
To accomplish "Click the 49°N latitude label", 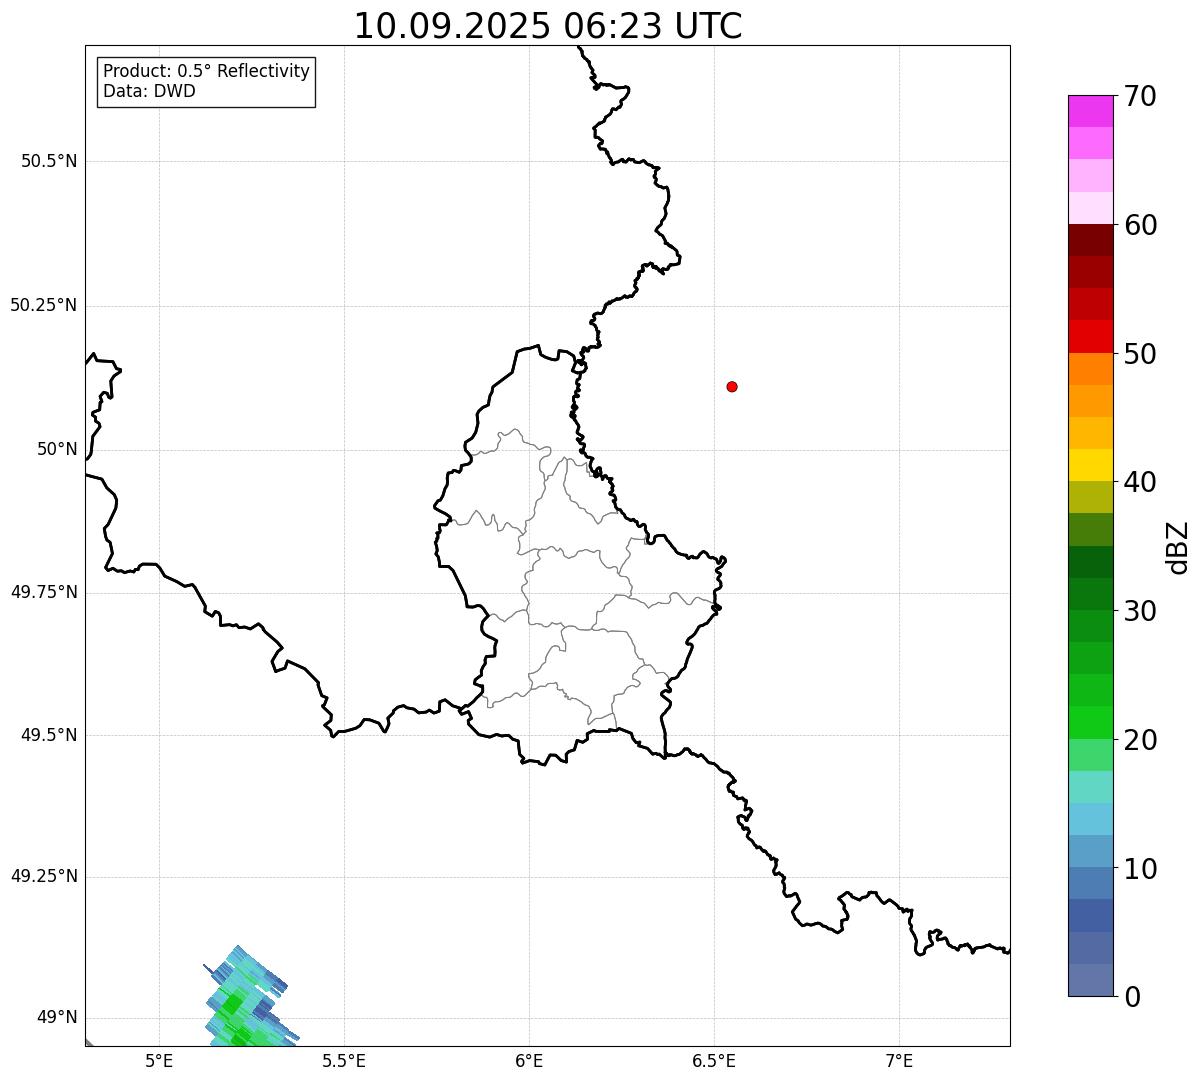I will tap(57, 1017).
